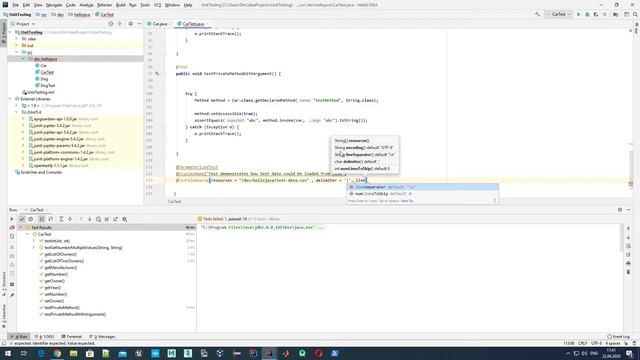Choose lineSeparator completion suggestion
The width and height of the screenshot is (640, 360).
422,187
